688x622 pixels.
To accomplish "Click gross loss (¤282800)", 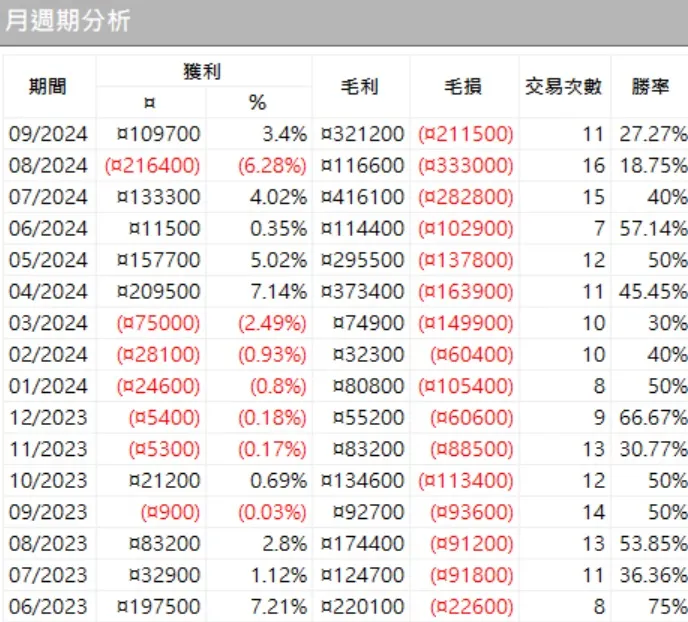I will pyautogui.click(x=466, y=197).
